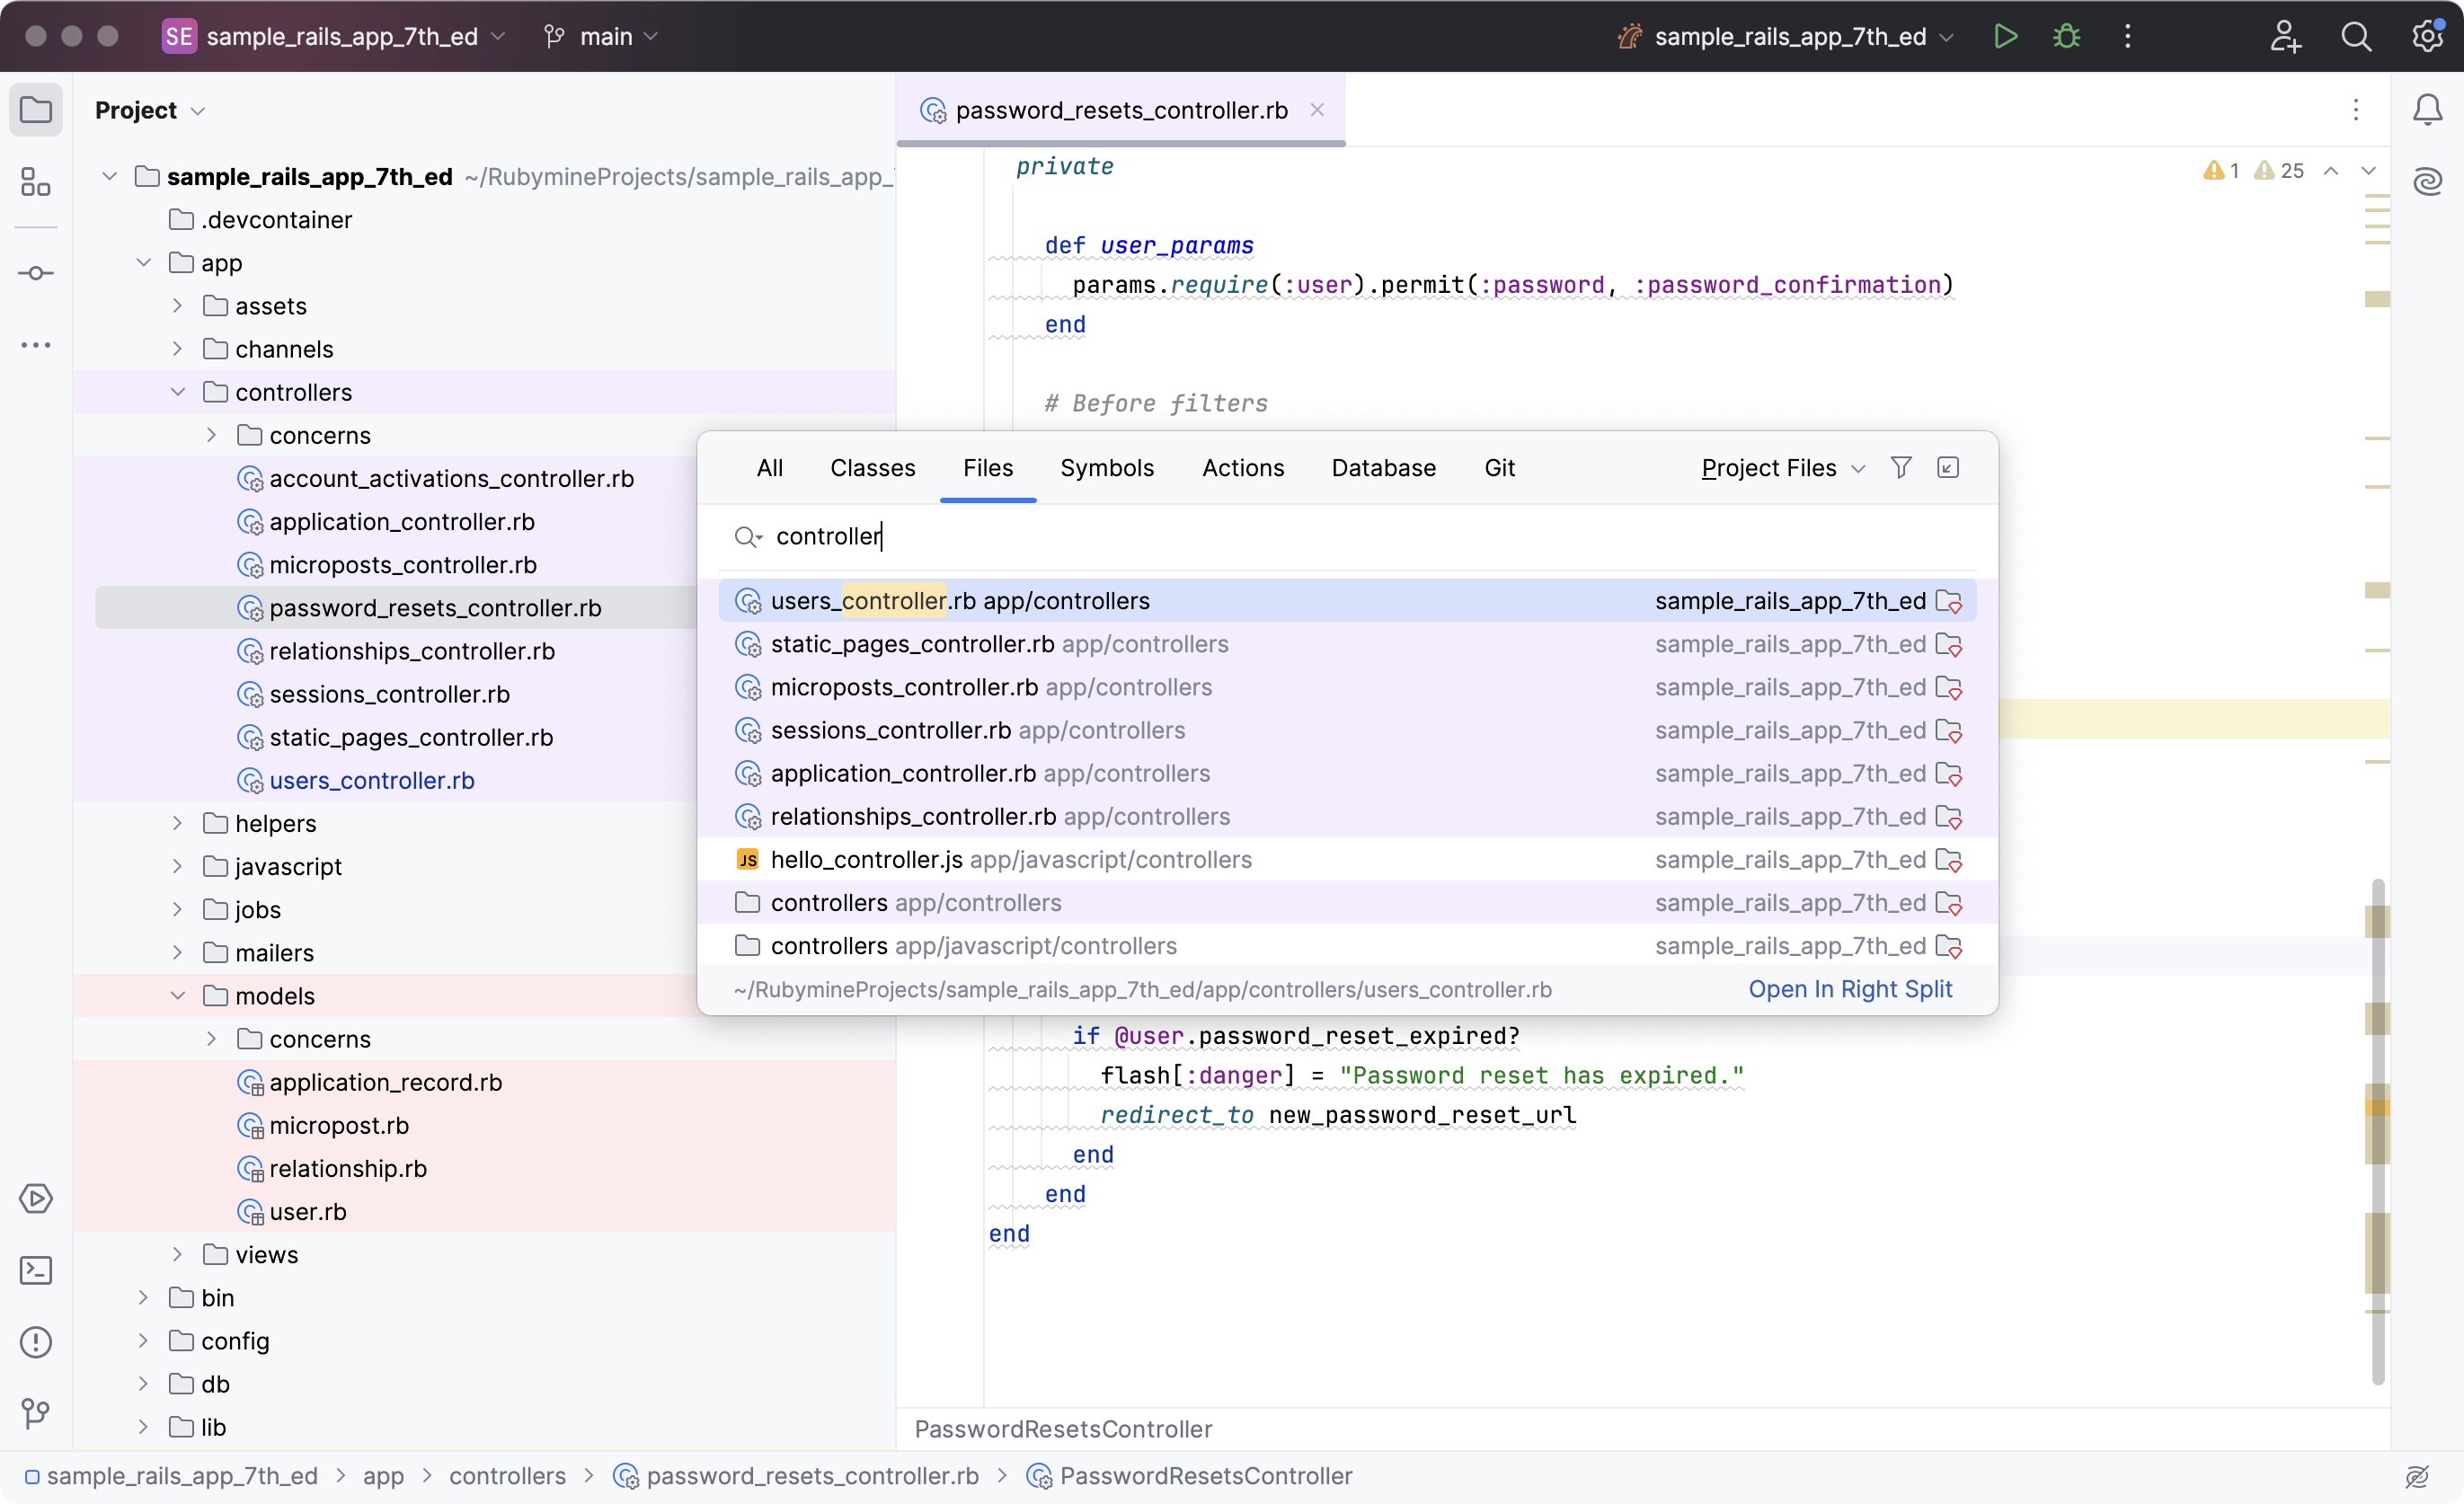Open the Terminal tool window
The width and height of the screenshot is (2464, 1504).
pos(36,1270)
